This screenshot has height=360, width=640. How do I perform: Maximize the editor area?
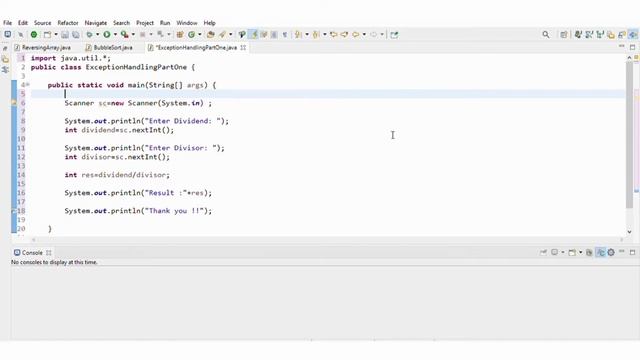[632, 47]
